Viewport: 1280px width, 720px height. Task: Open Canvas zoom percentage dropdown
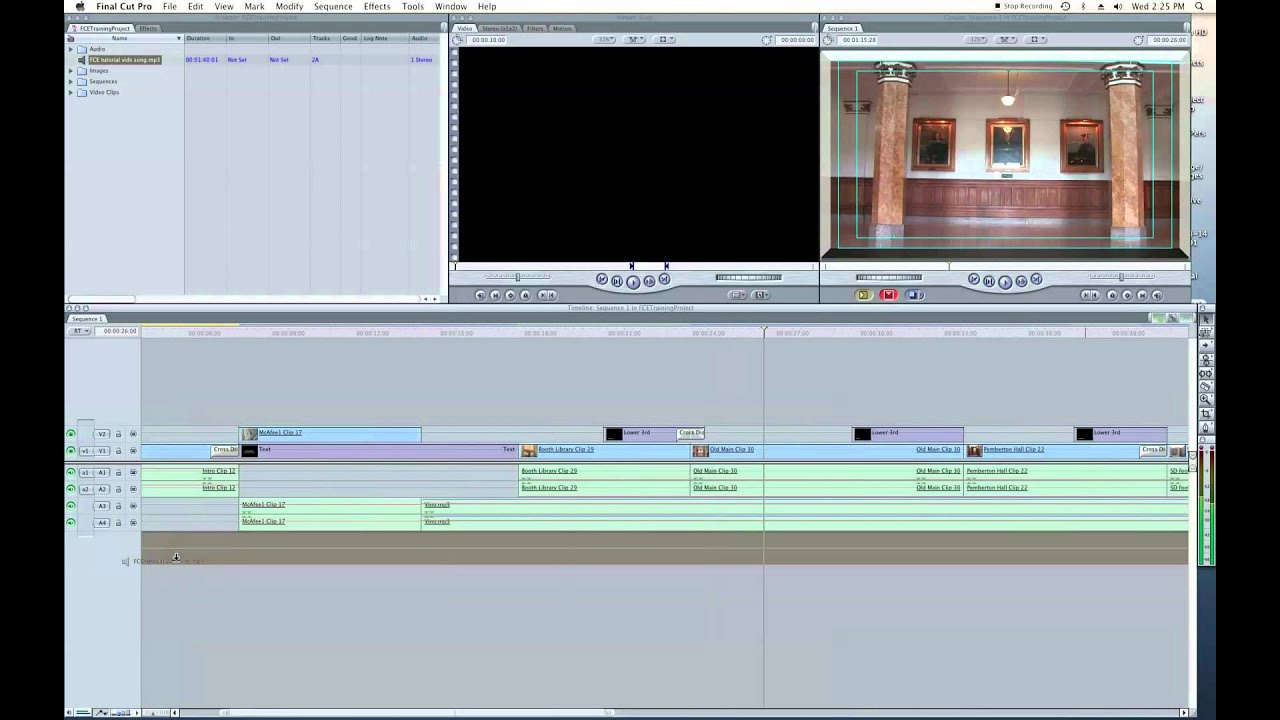[978, 40]
